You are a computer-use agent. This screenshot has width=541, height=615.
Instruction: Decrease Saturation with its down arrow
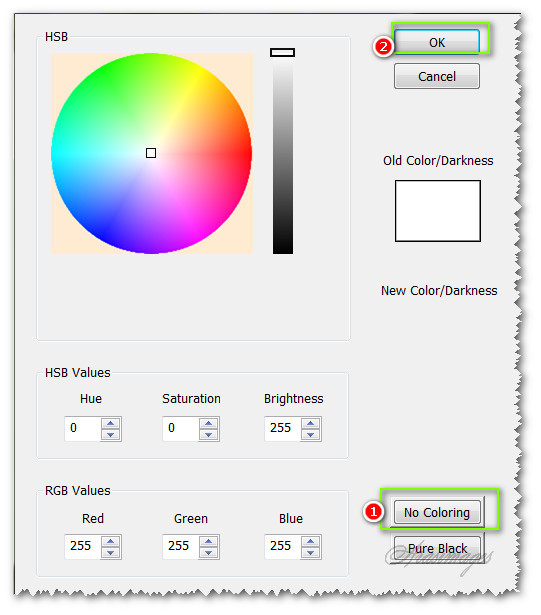pyautogui.click(x=209, y=435)
